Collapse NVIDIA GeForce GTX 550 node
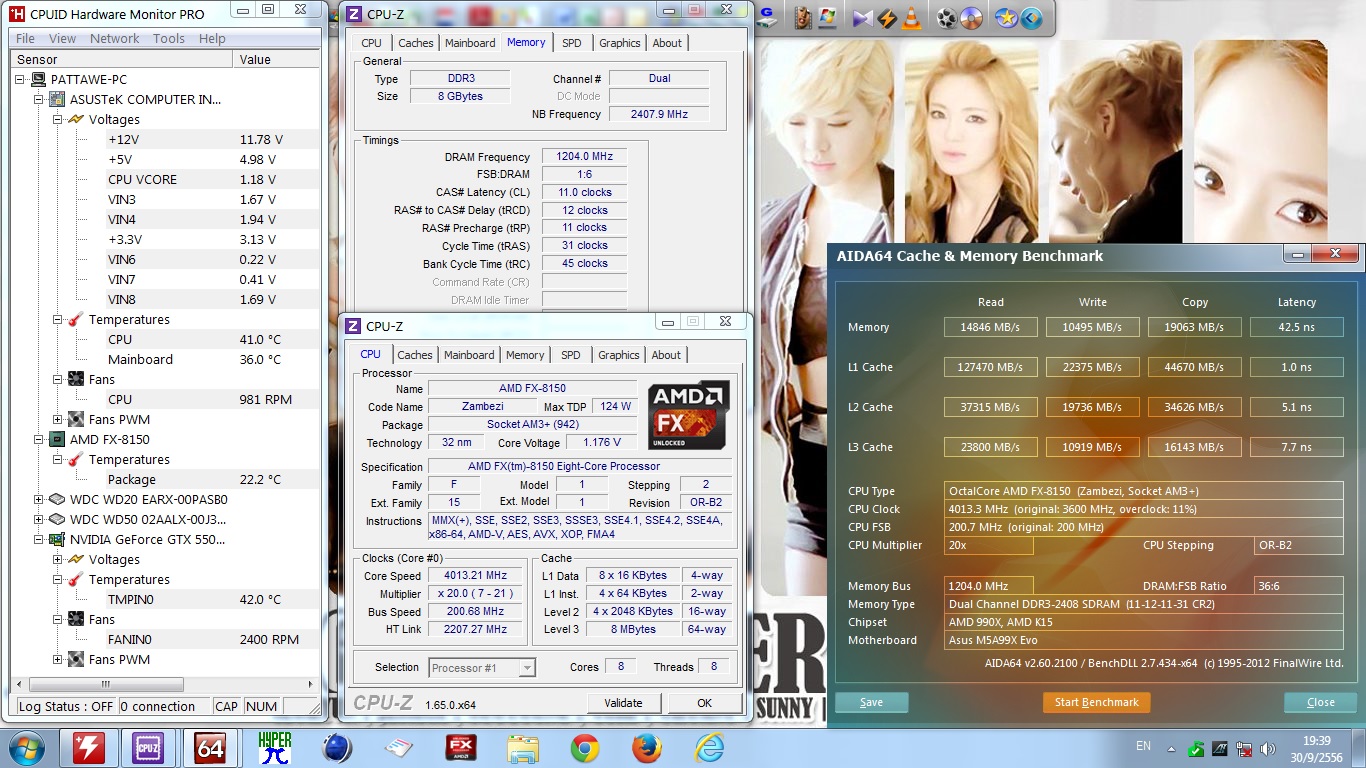 [x=39, y=540]
